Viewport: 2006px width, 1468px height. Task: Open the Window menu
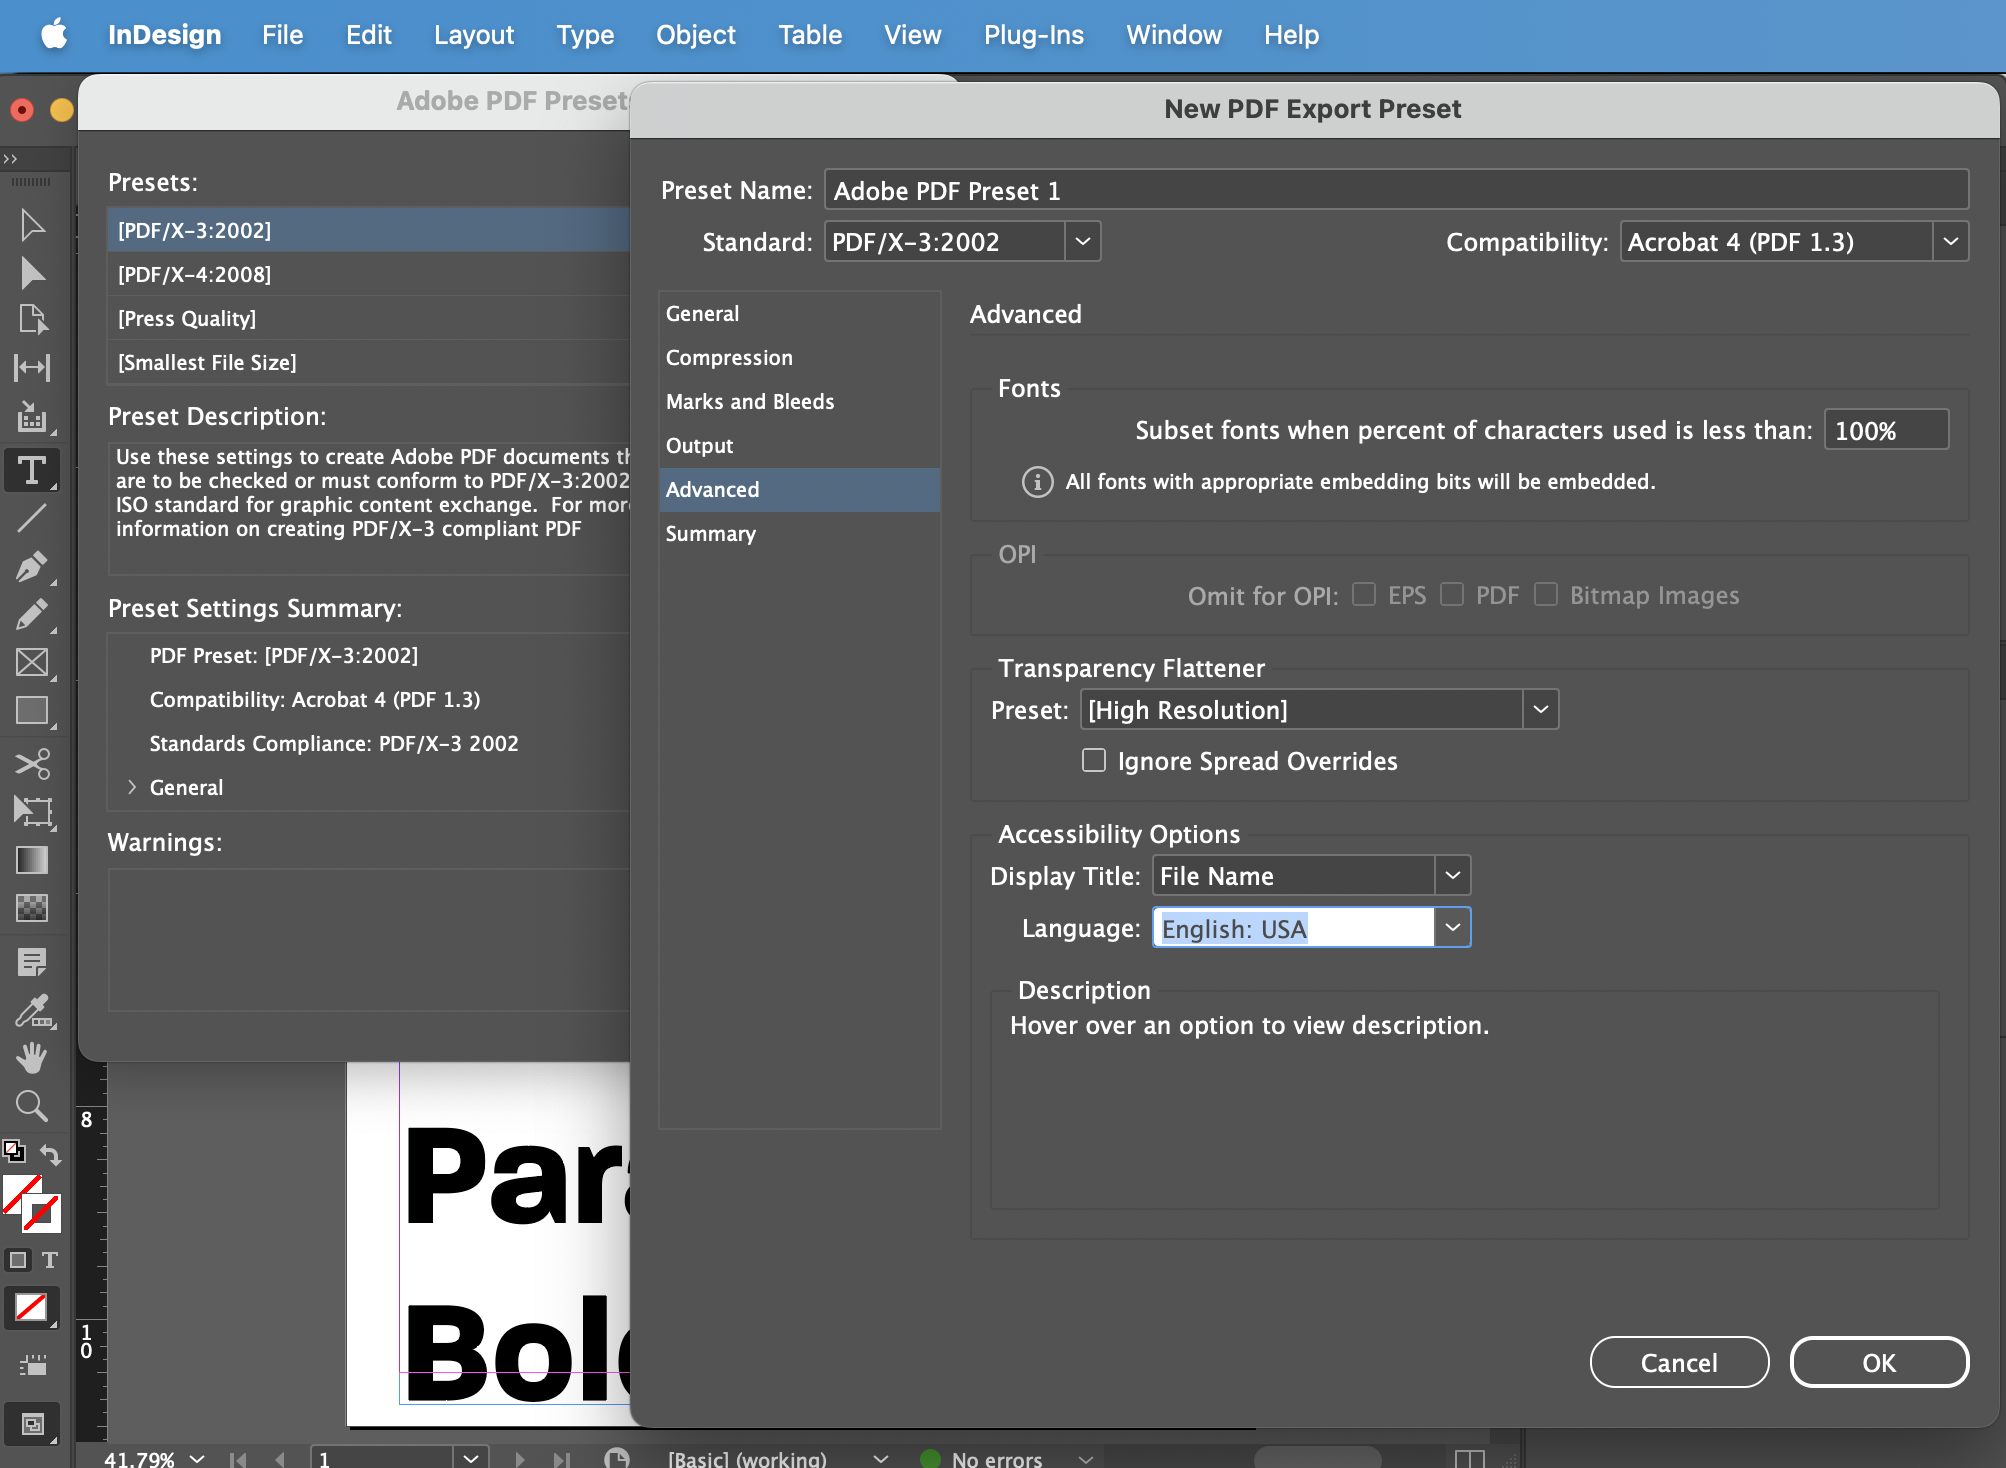coord(1173,34)
